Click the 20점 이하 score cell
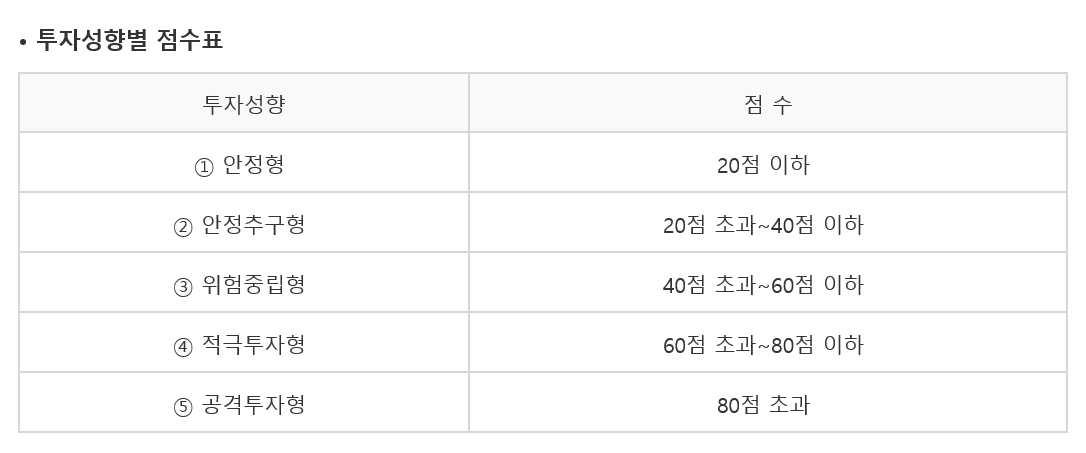The width and height of the screenshot is (1086, 453). click(768, 162)
